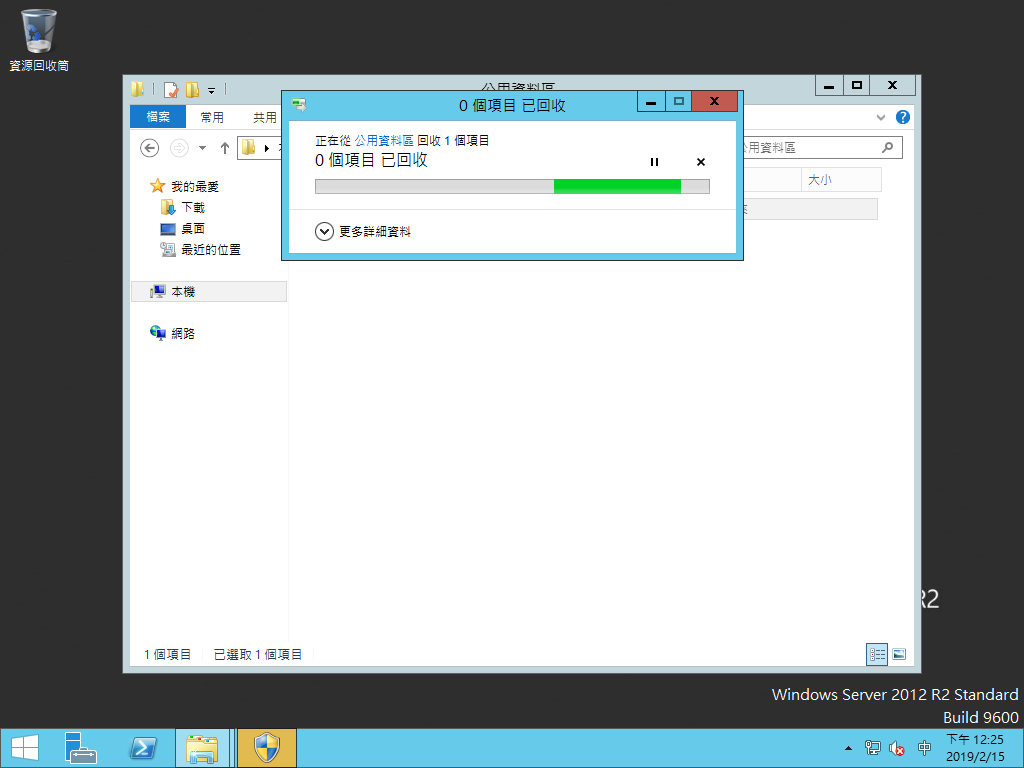
Task: Launch PowerShell from taskbar
Action: [142, 748]
